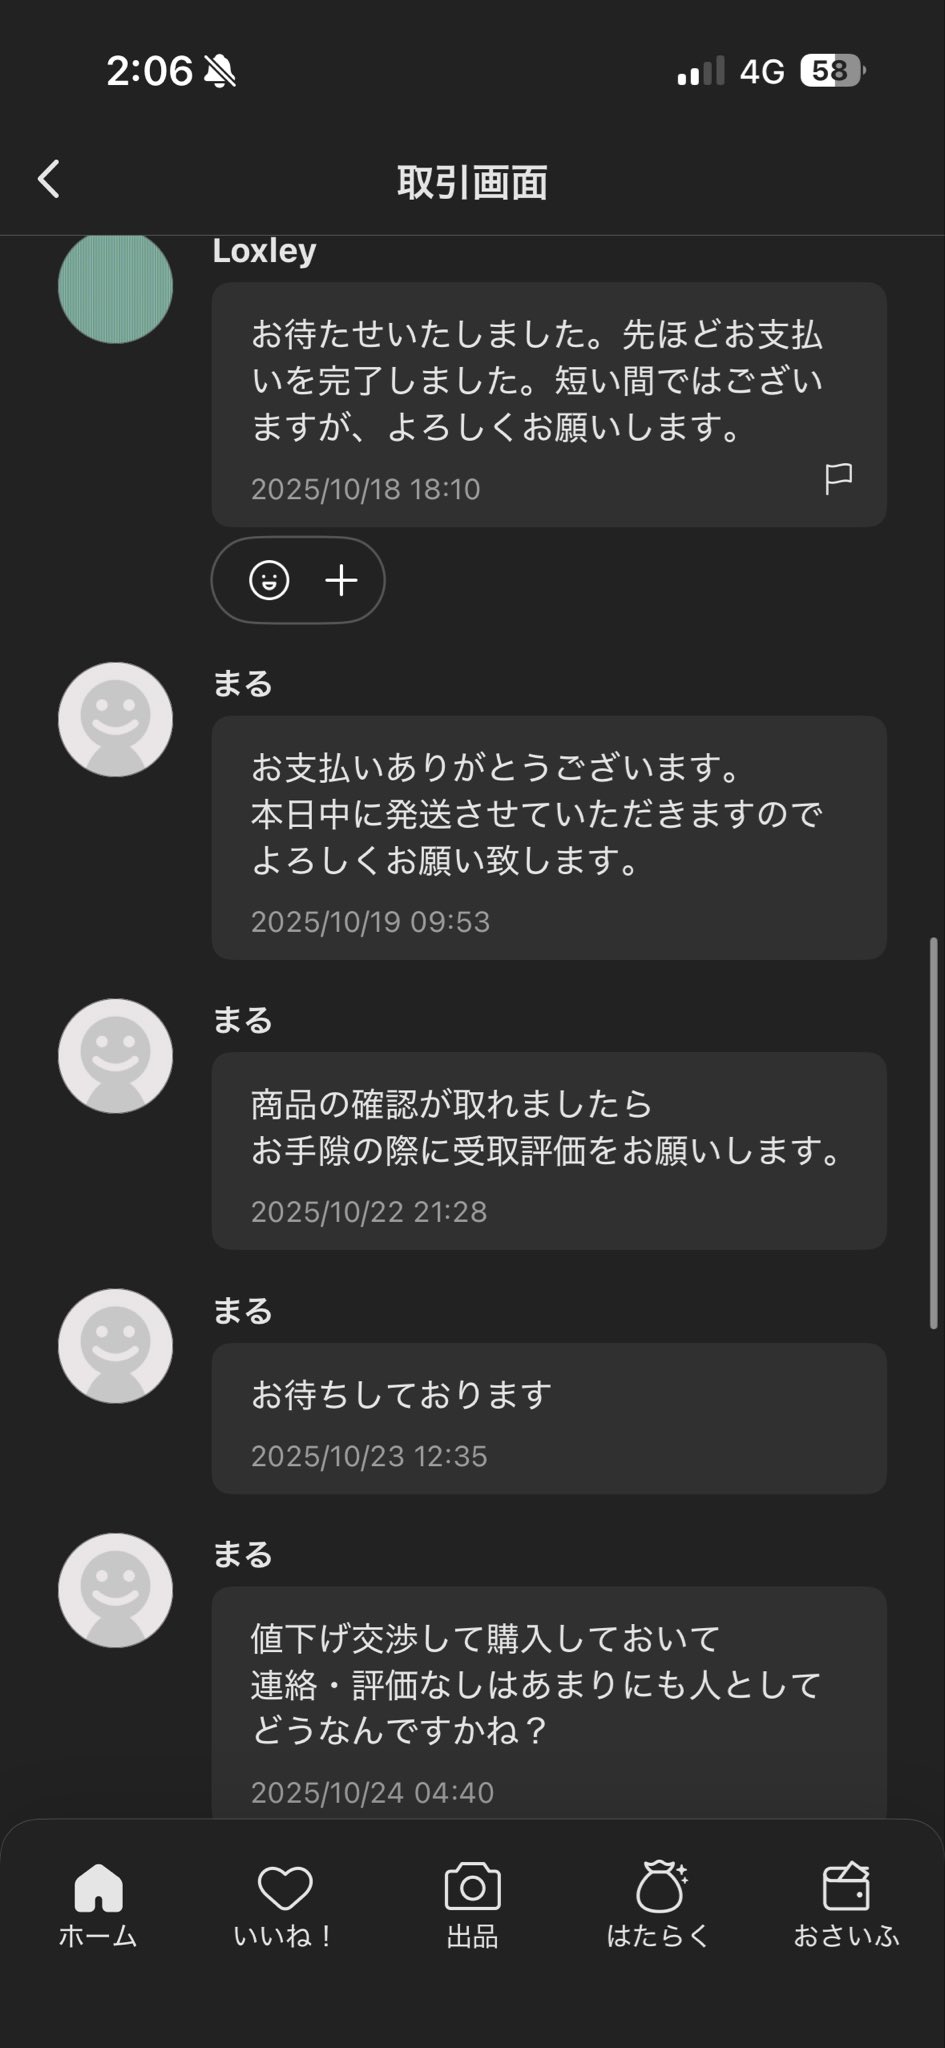Tap the battery indicator showing 58

(x=832, y=71)
